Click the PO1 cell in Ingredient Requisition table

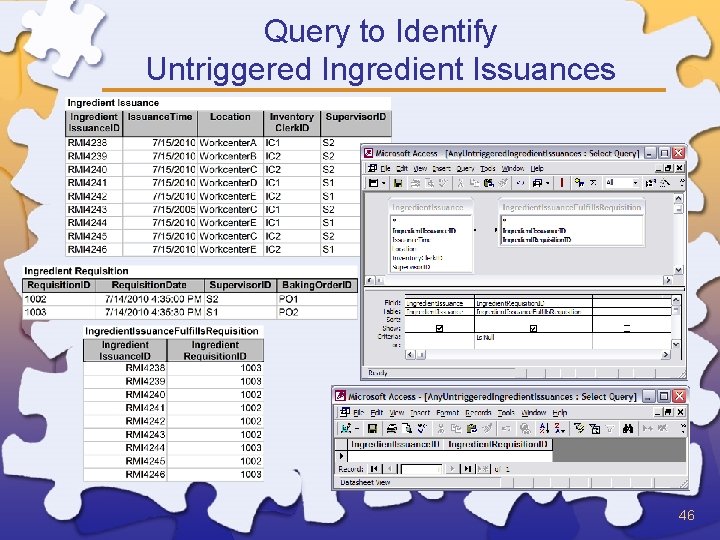[x=317, y=299]
